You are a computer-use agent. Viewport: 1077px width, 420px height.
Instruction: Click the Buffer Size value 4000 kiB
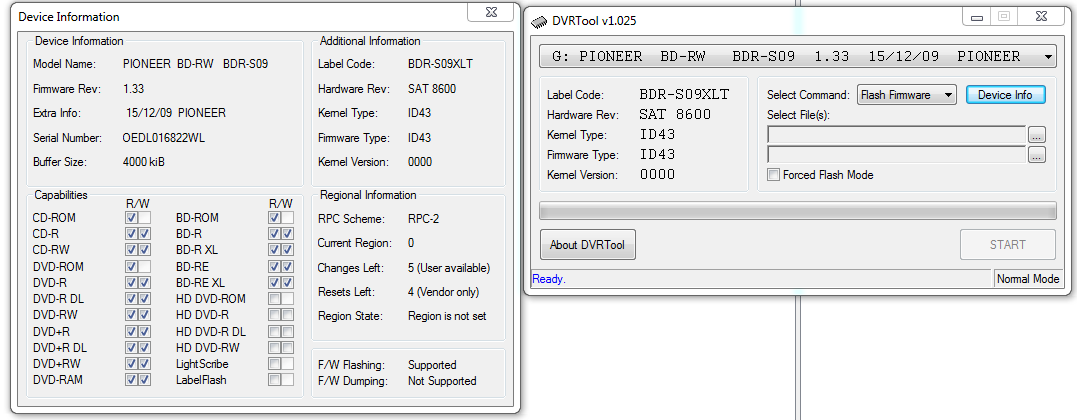tap(144, 162)
